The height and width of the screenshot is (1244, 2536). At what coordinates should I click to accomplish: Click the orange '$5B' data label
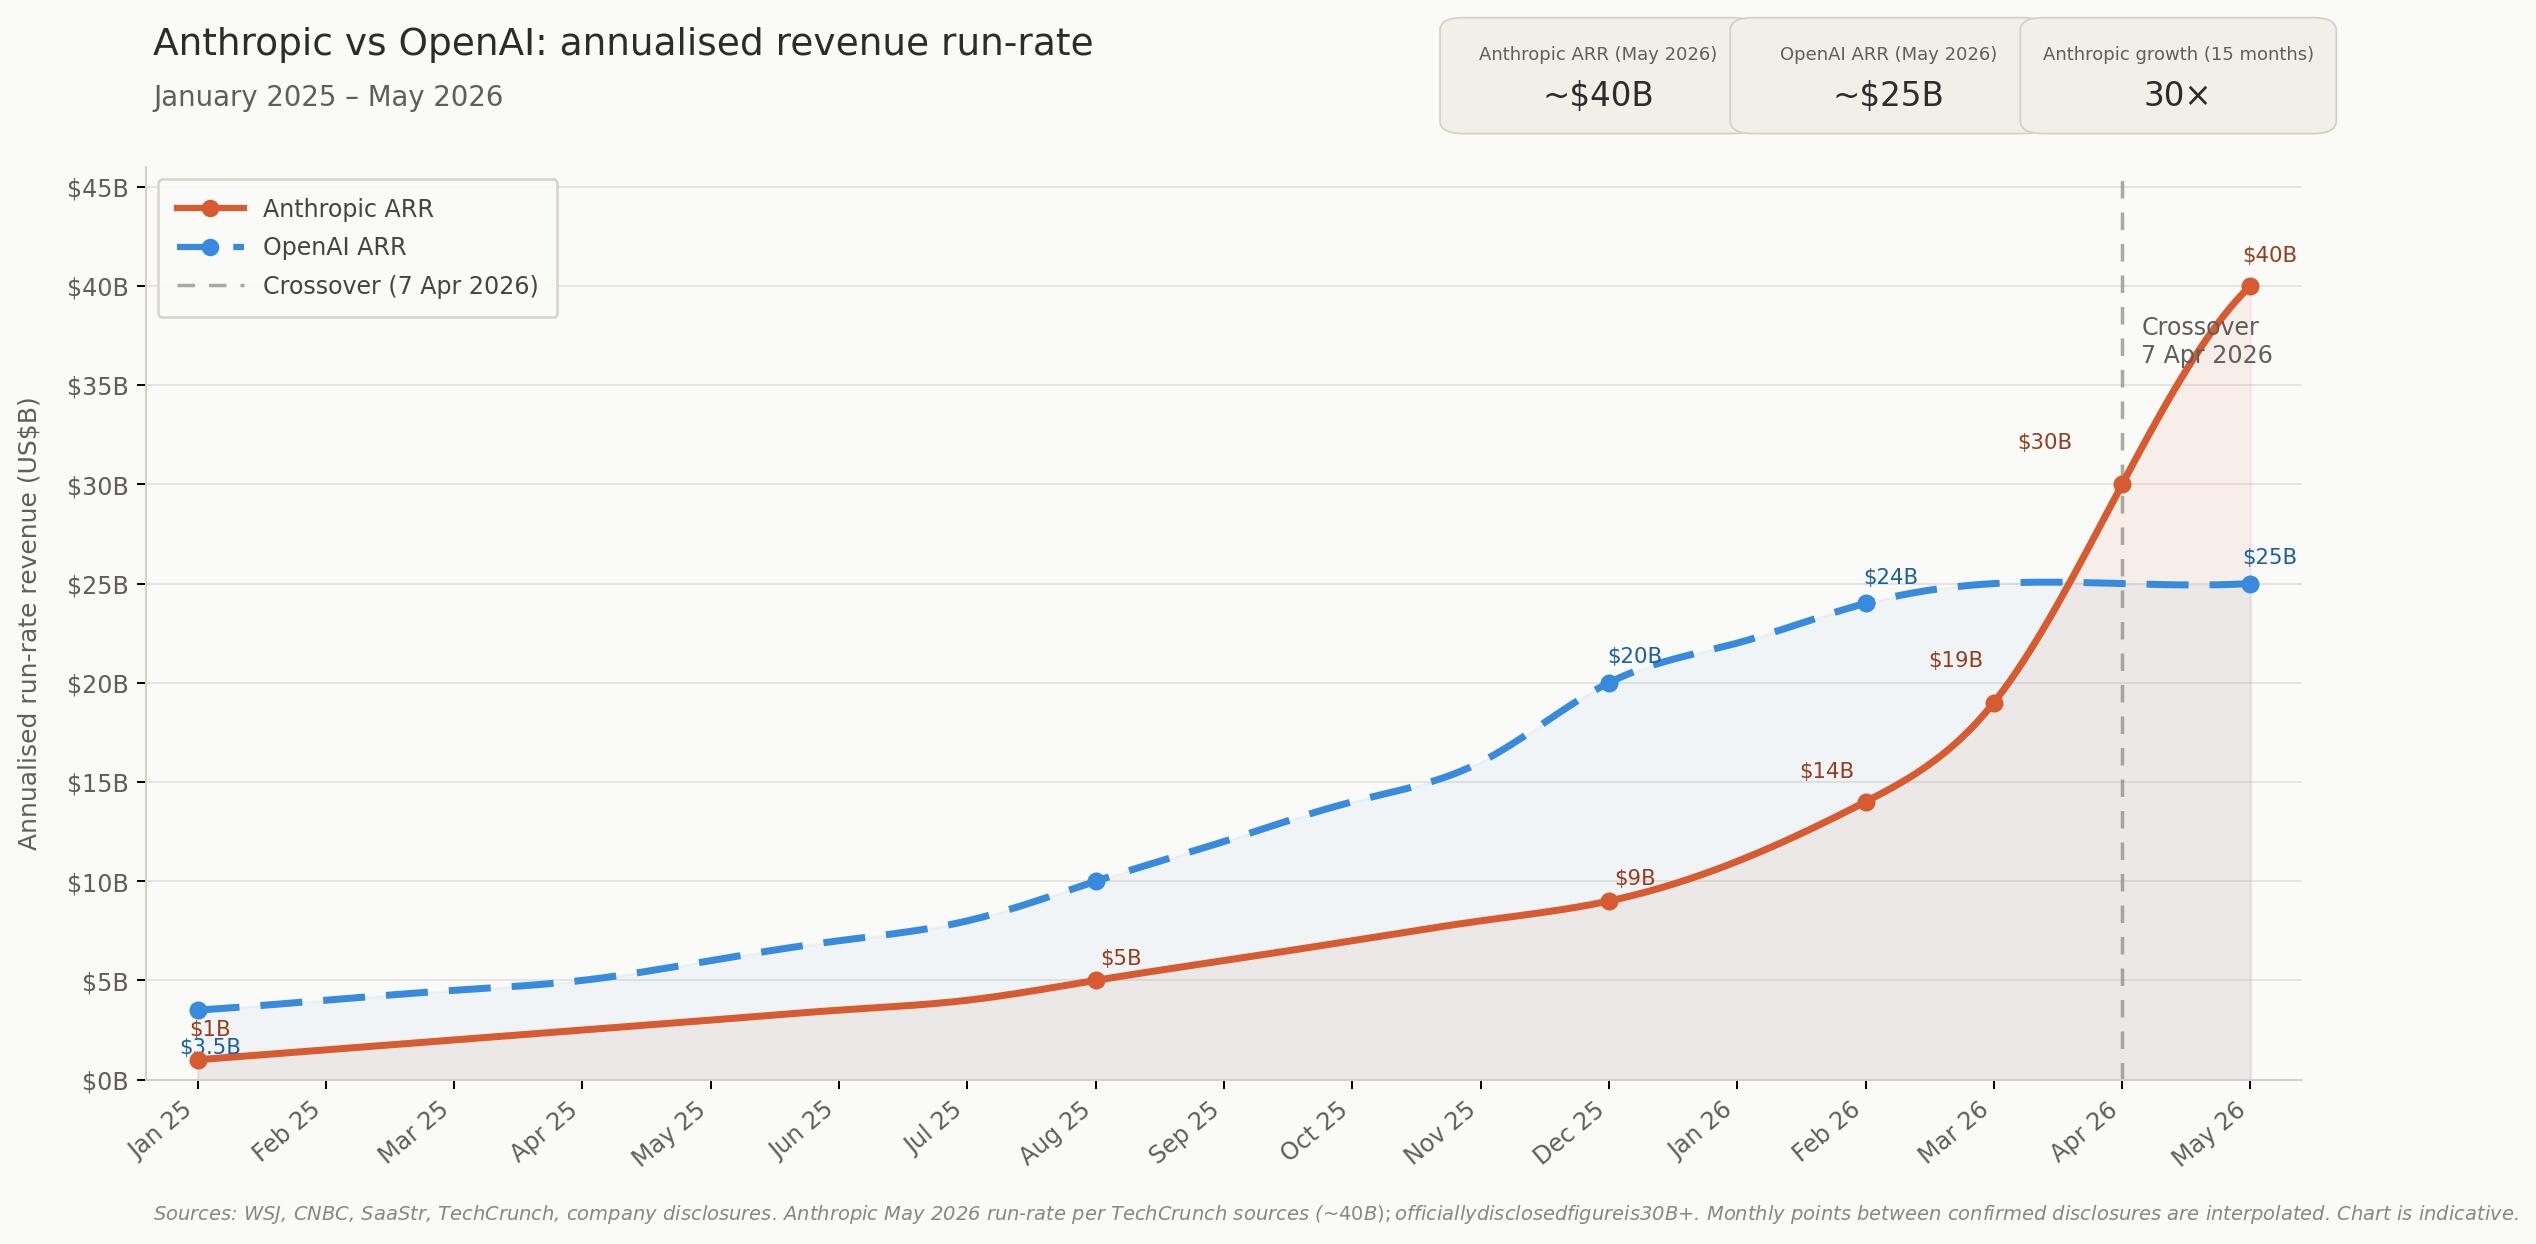pyautogui.click(x=1121, y=958)
